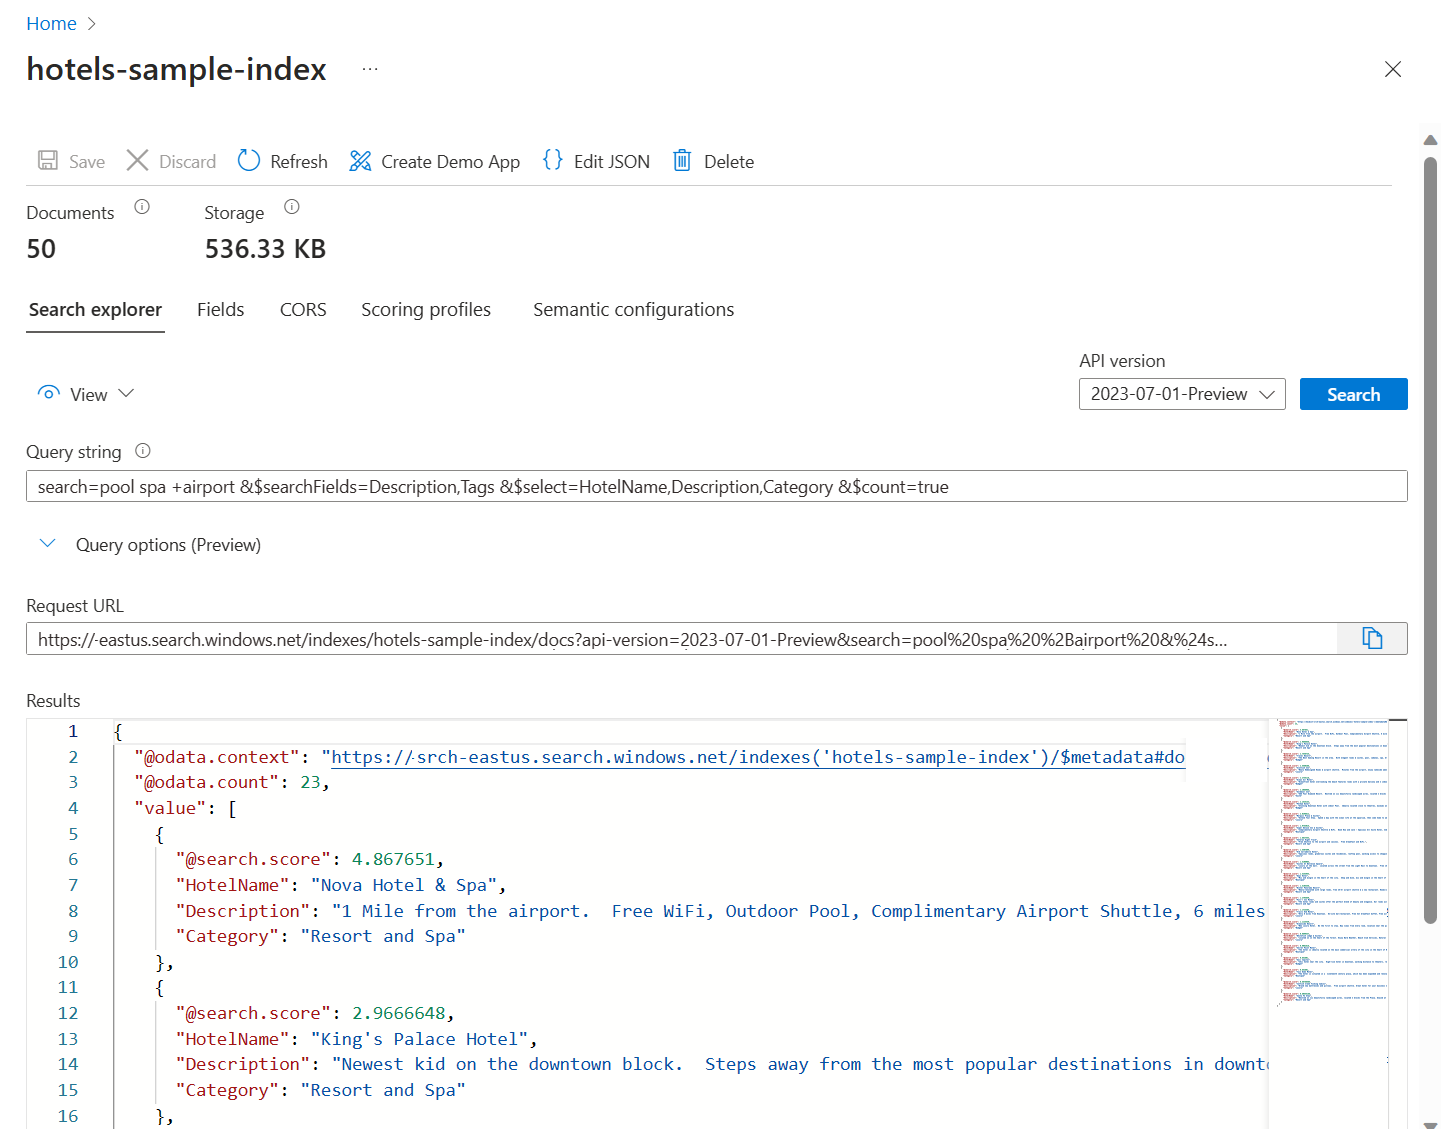Click the Discard X icon
This screenshot has height=1129, width=1445.
(138, 161)
